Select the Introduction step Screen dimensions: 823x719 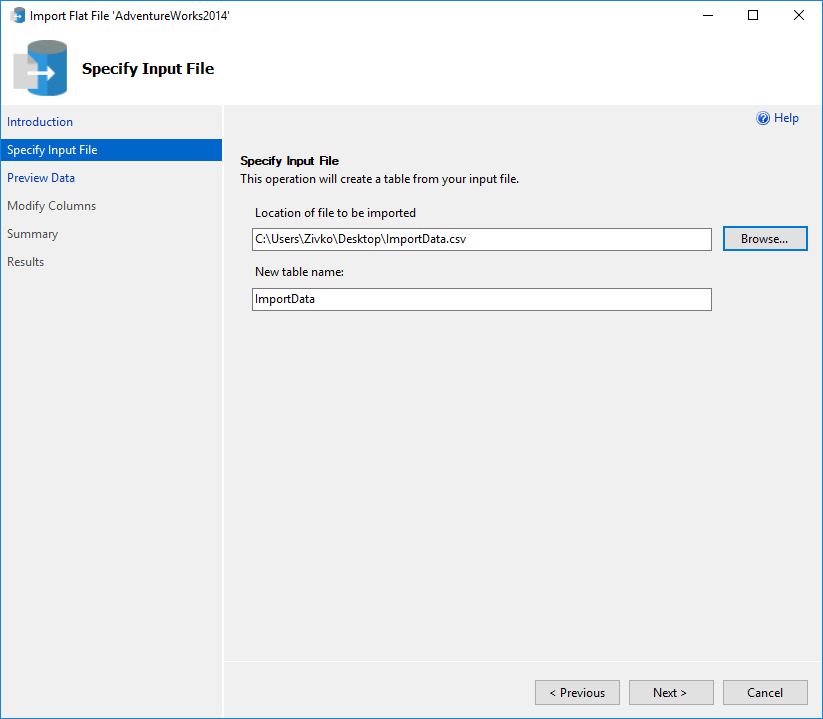pyautogui.click(x=40, y=121)
